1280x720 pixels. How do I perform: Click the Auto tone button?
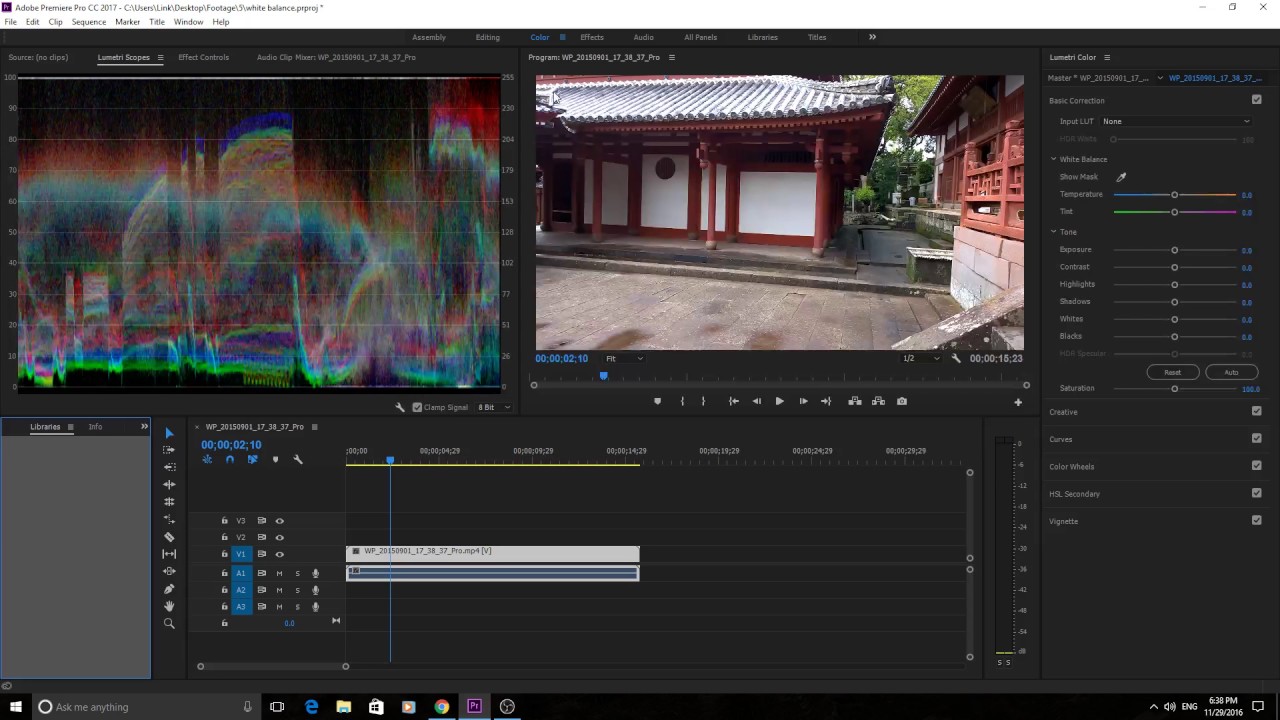pos(1231,372)
